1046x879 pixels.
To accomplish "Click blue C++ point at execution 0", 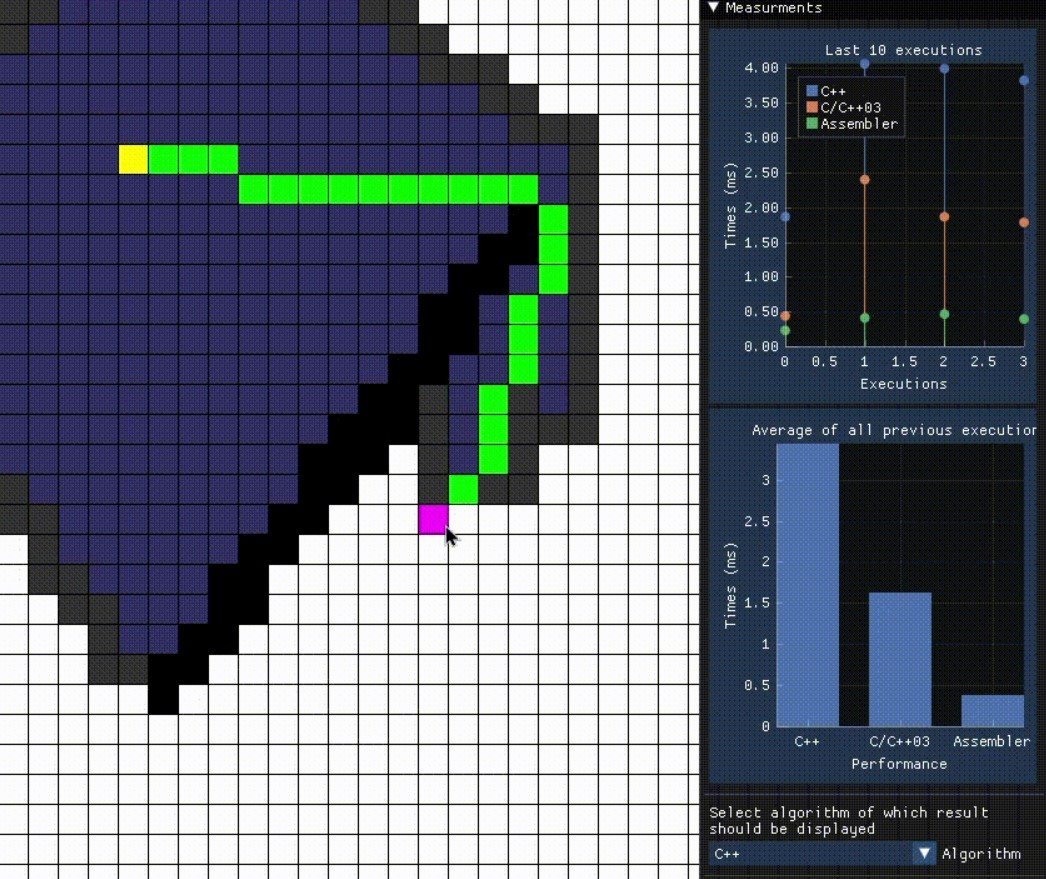I will (785, 216).
